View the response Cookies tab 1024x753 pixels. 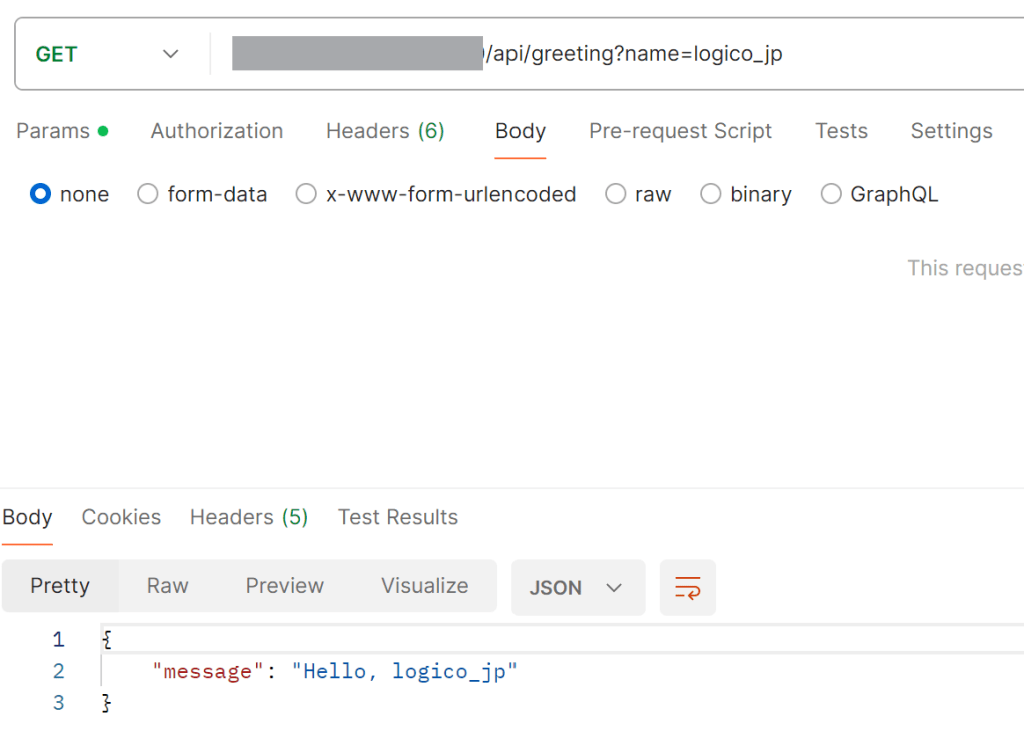(x=121, y=517)
